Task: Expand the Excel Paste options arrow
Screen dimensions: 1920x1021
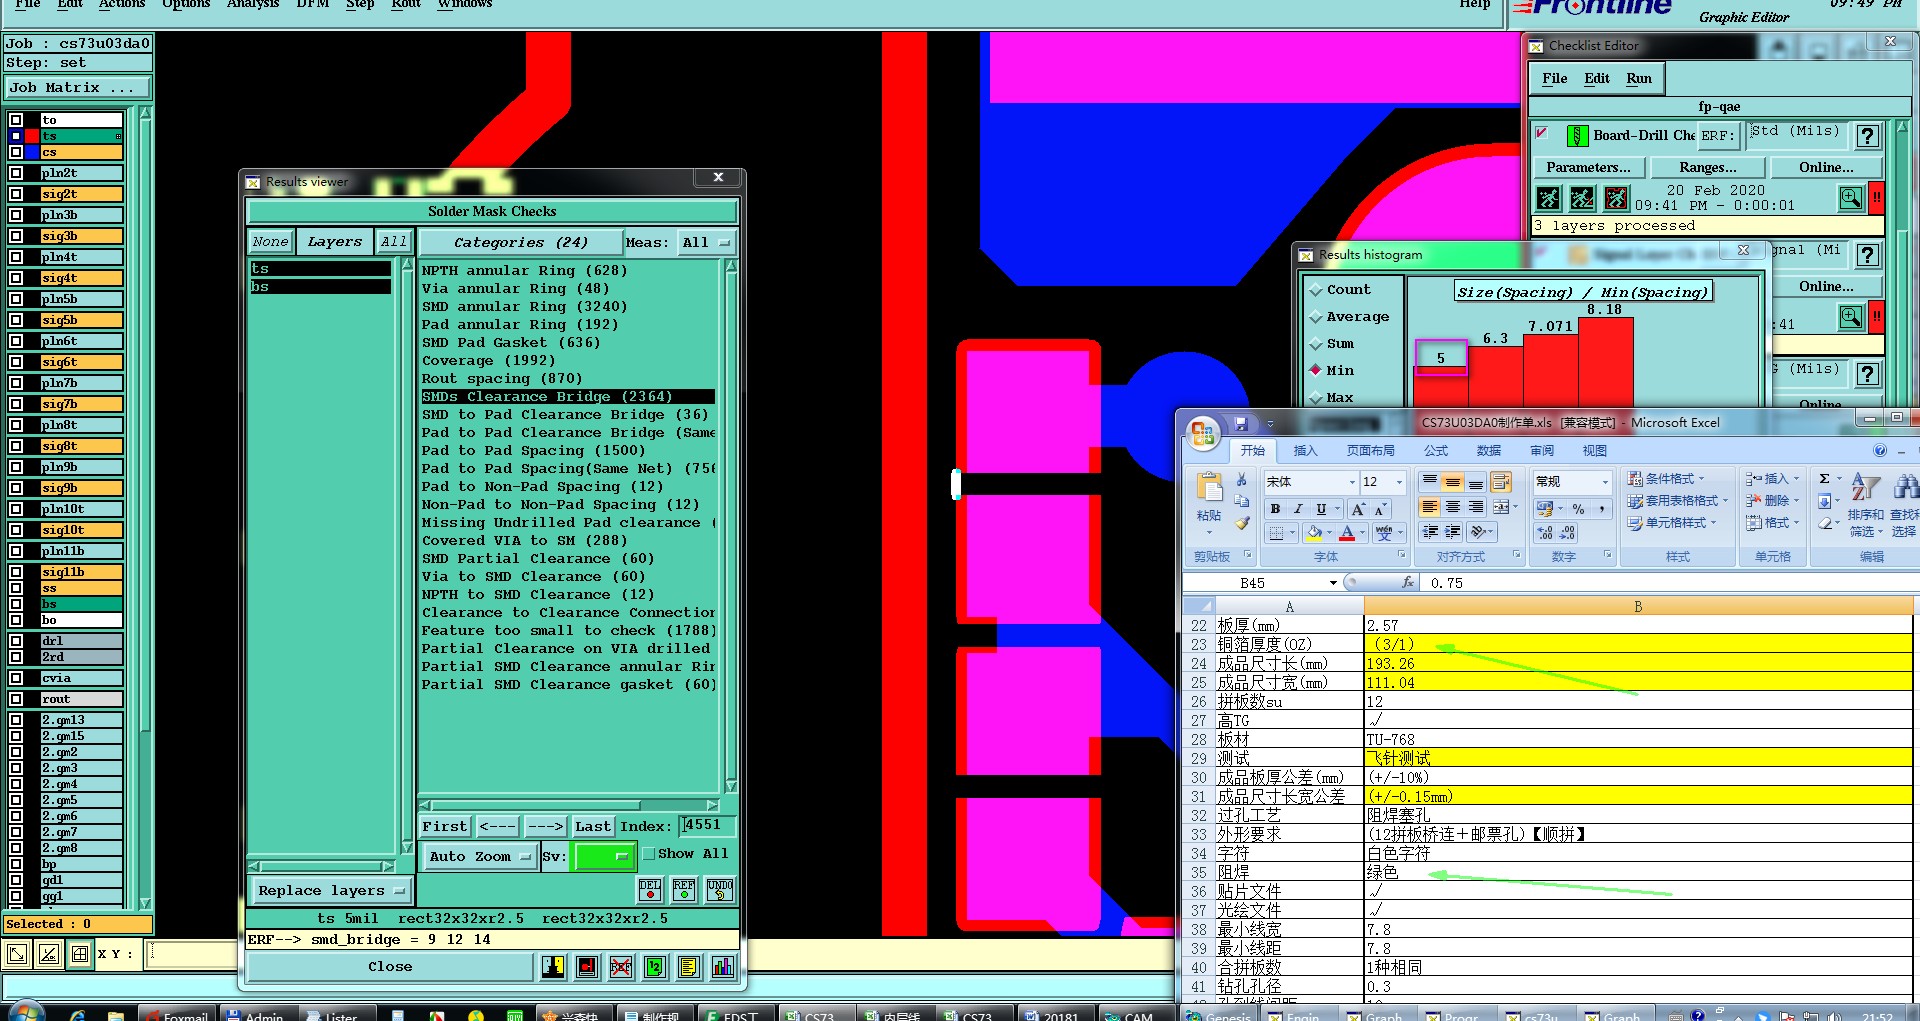Action: pos(1209,533)
